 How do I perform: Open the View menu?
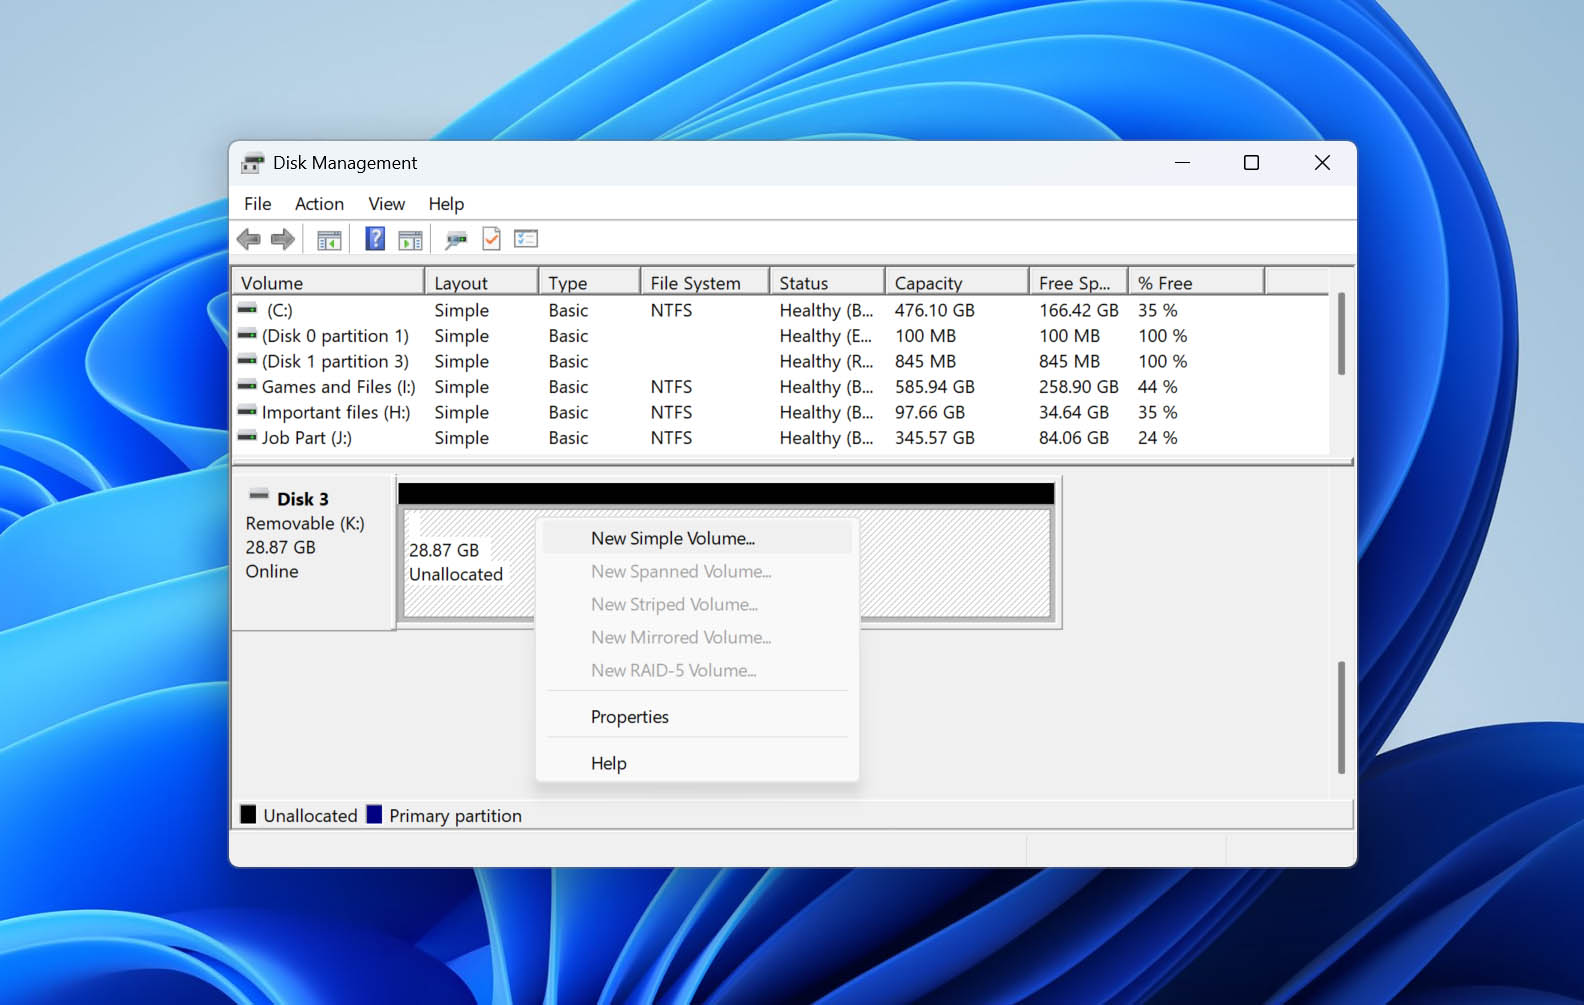click(386, 204)
